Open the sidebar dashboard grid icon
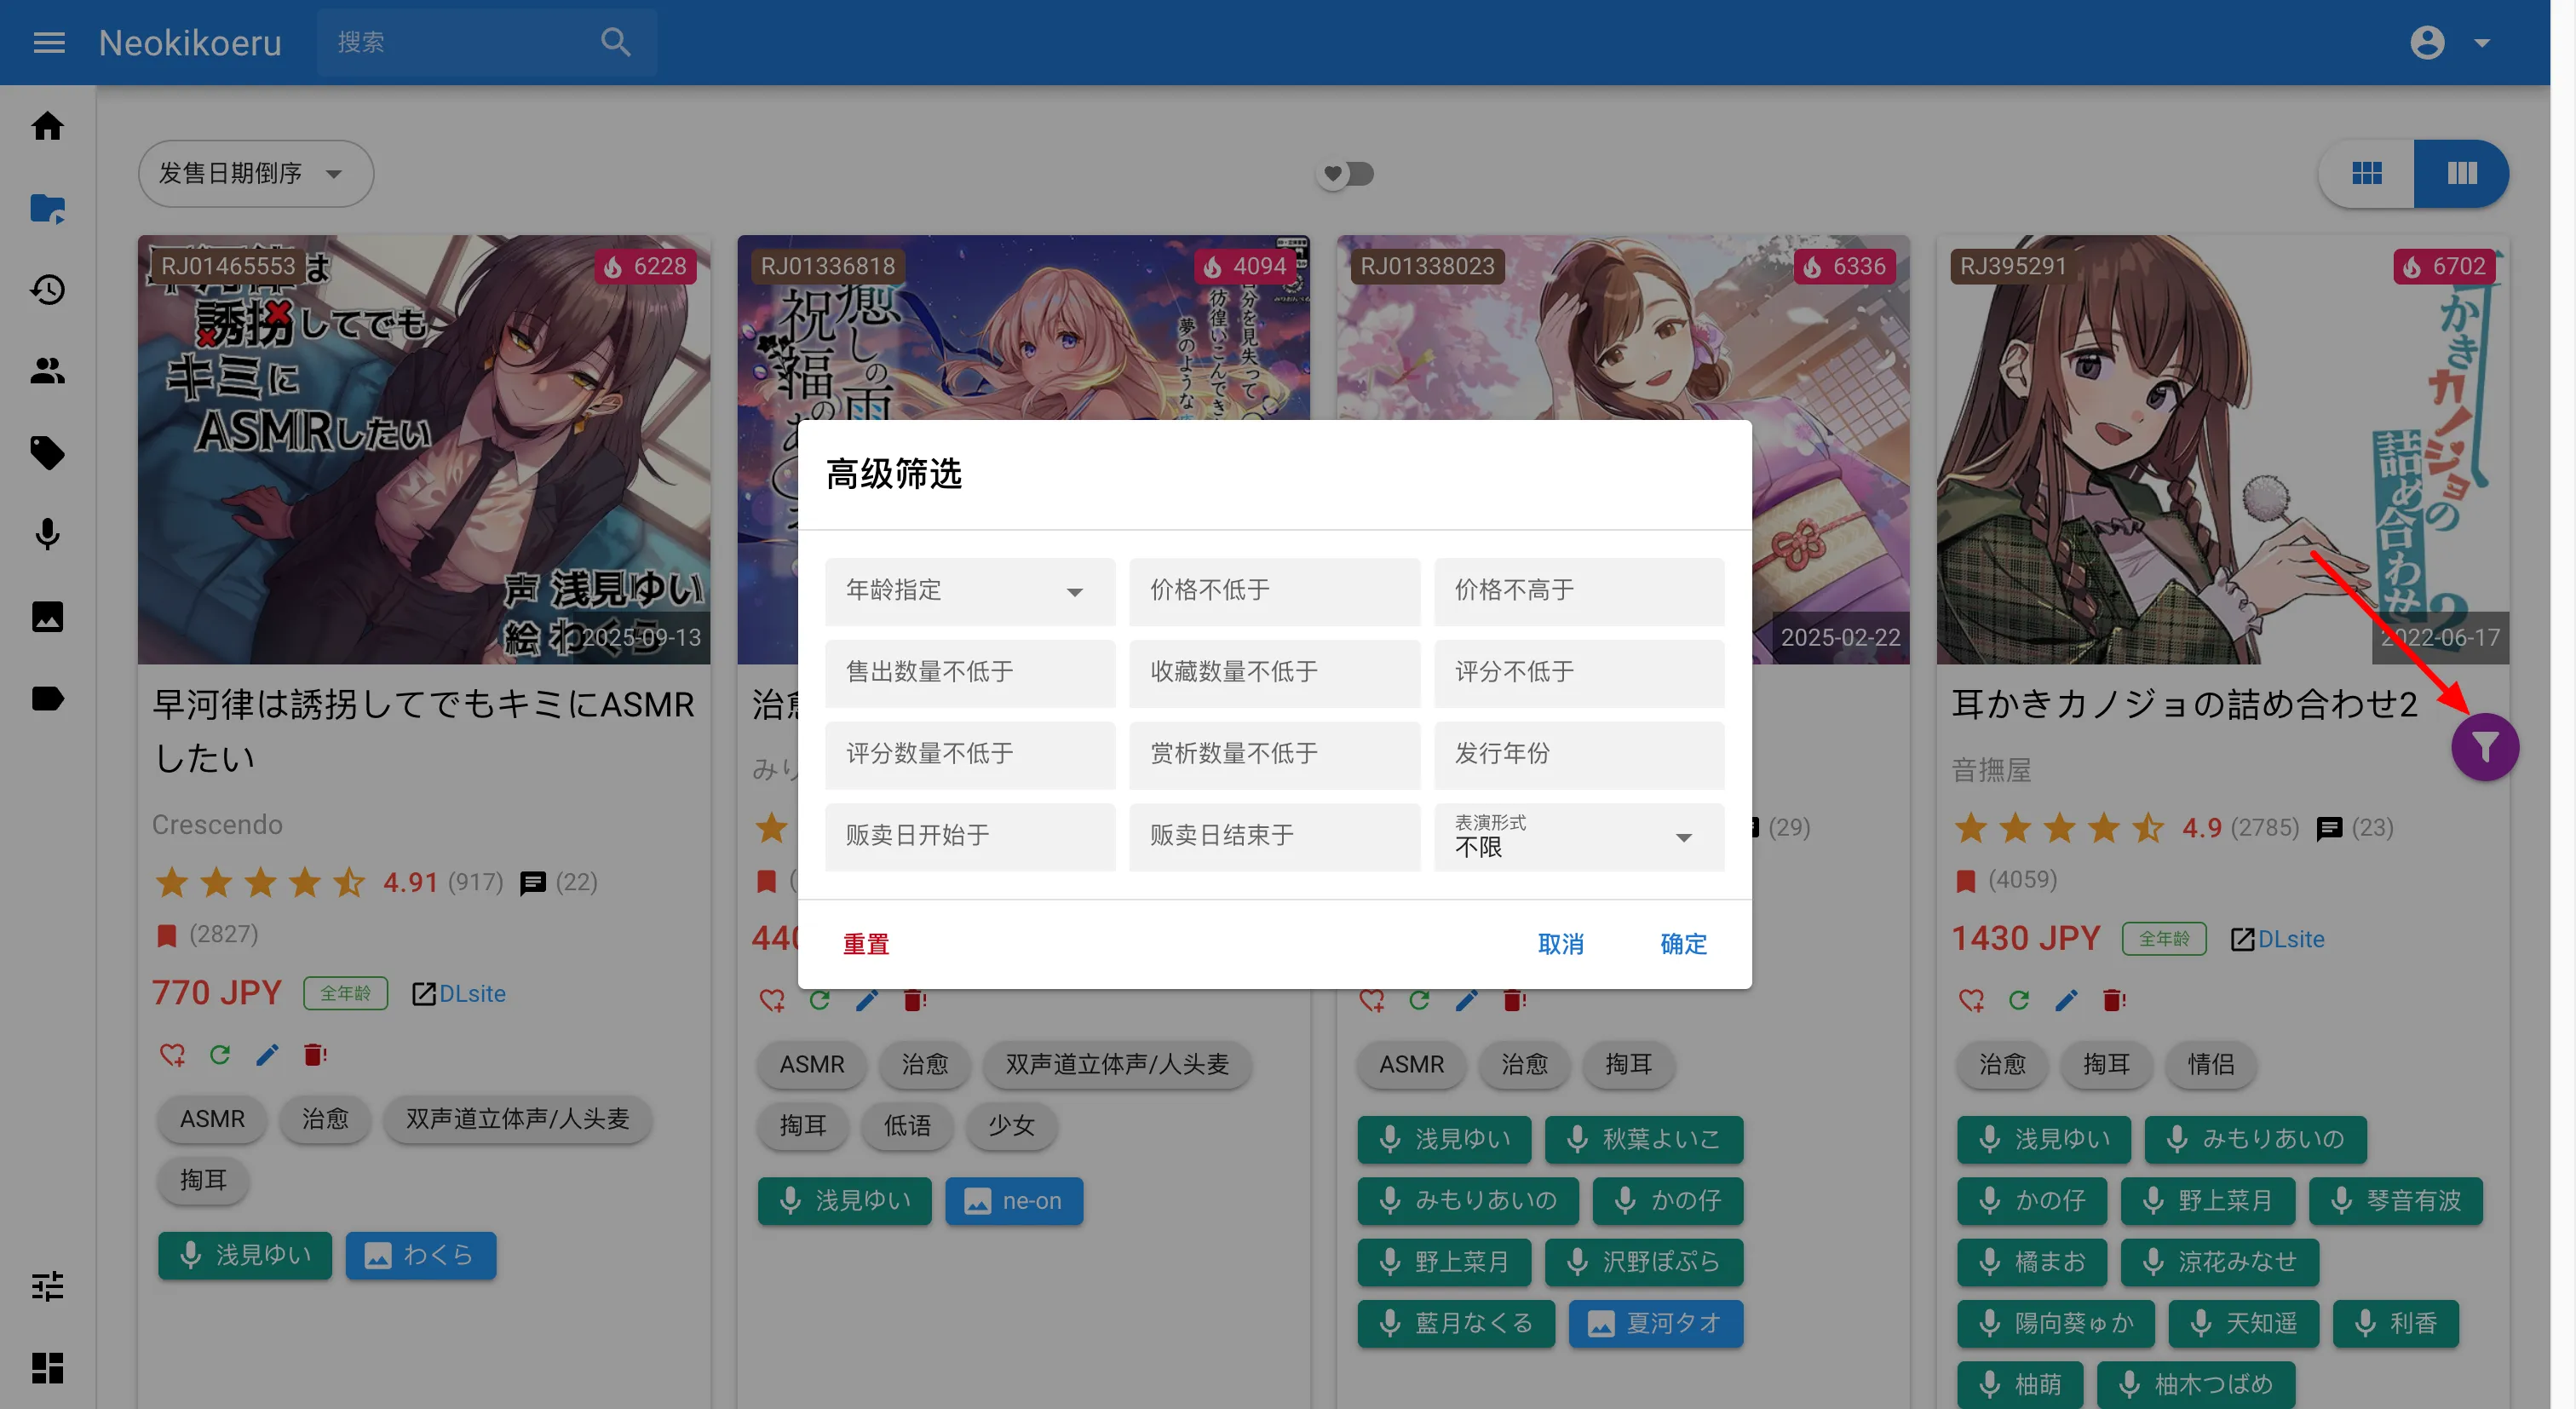The height and width of the screenshot is (1409, 2576). [47, 1367]
